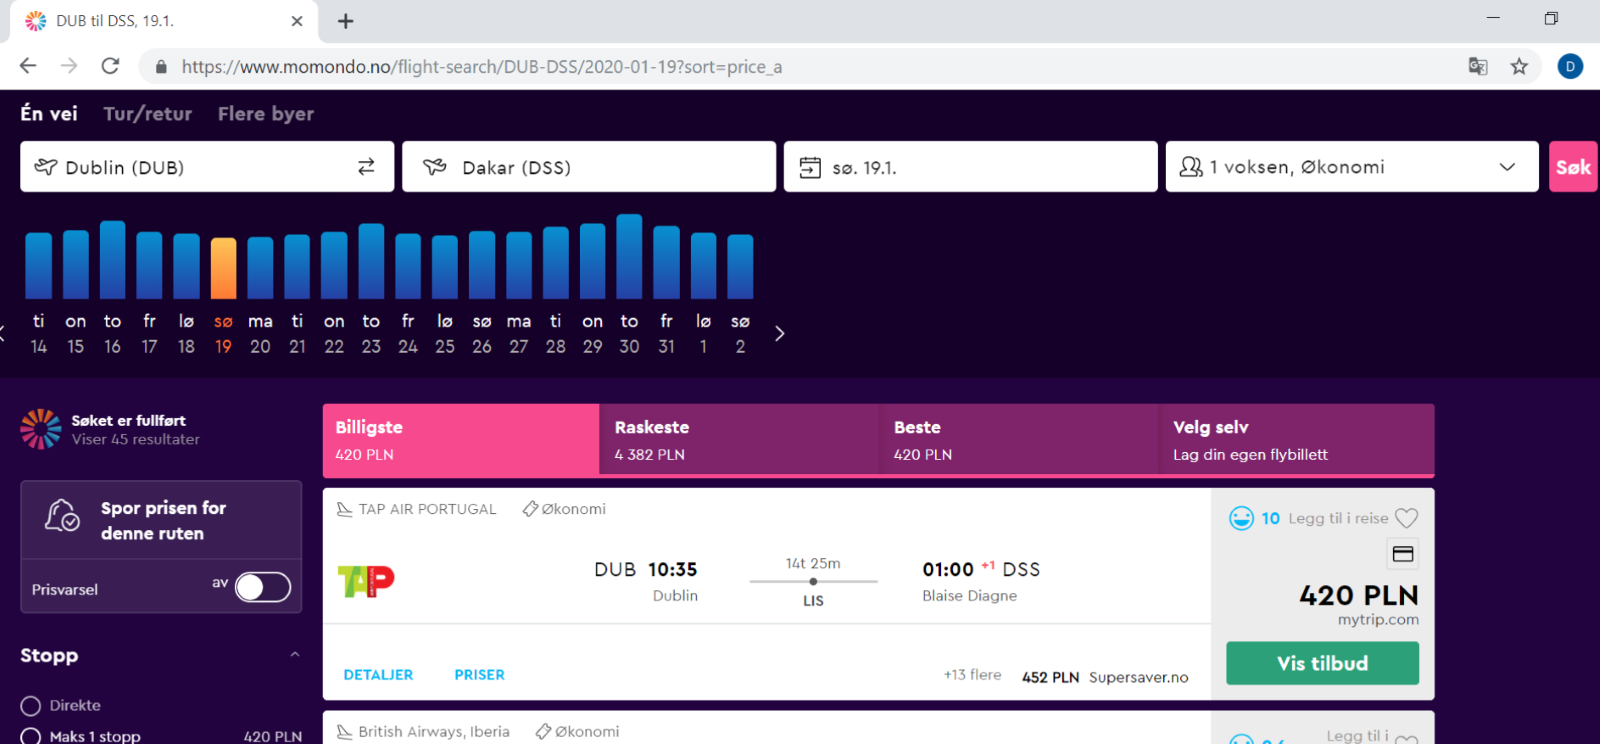Click heart icon to save TAP flight
The image size is (1600, 744).
1406,518
